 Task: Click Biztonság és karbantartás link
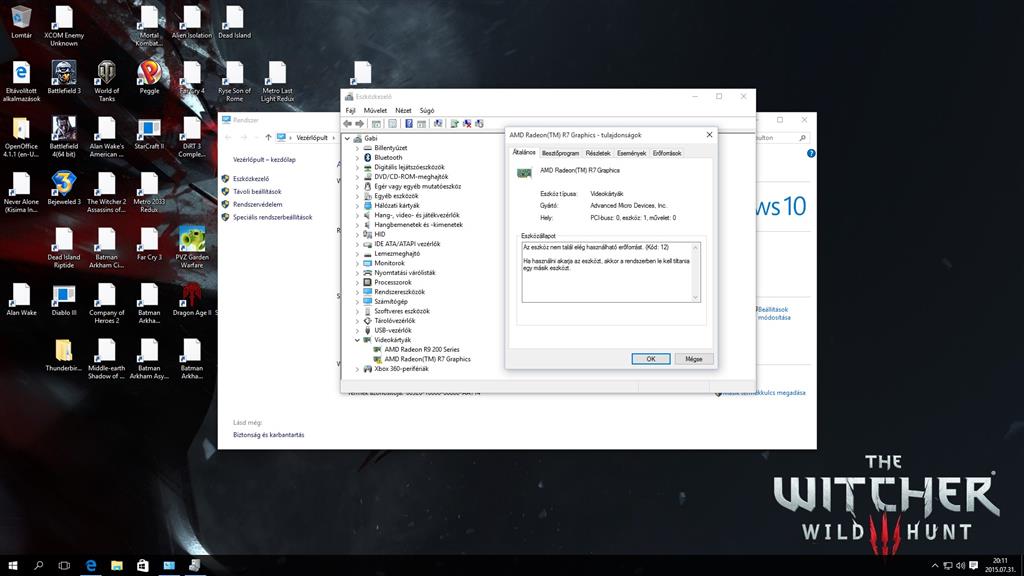268,435
